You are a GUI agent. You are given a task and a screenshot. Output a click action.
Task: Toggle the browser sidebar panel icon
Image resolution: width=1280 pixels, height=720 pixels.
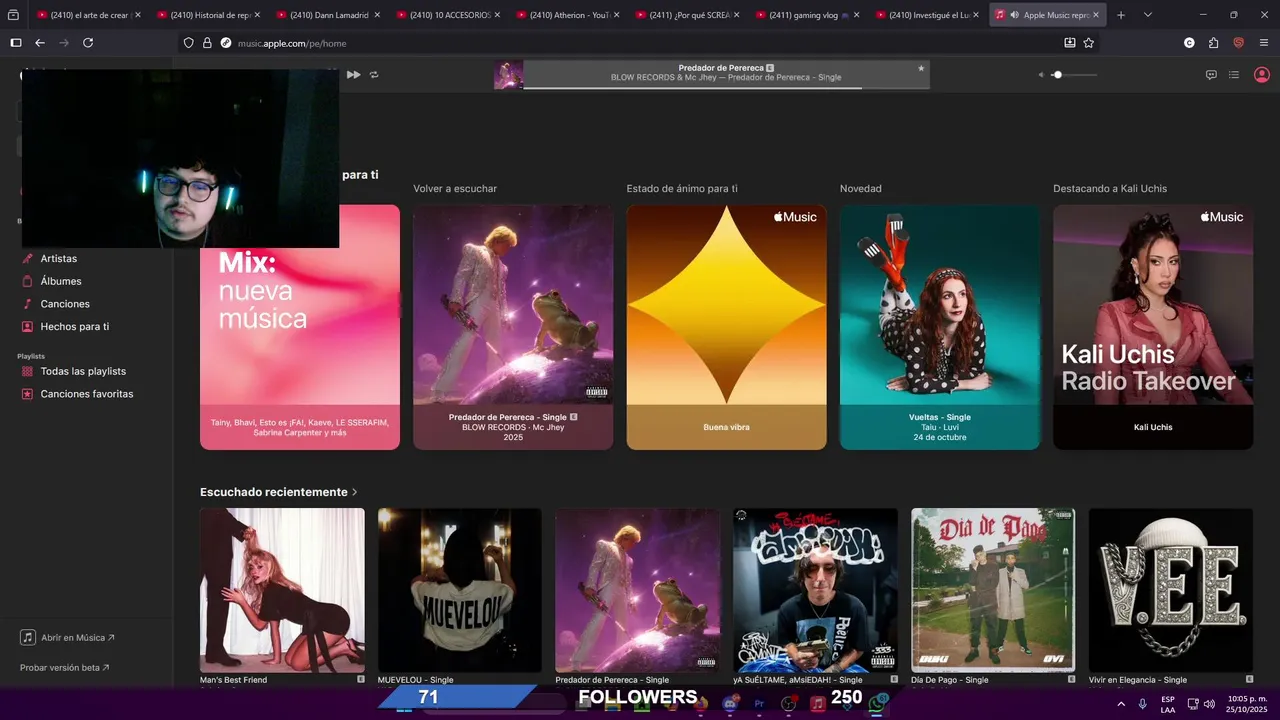coord(15,43)
